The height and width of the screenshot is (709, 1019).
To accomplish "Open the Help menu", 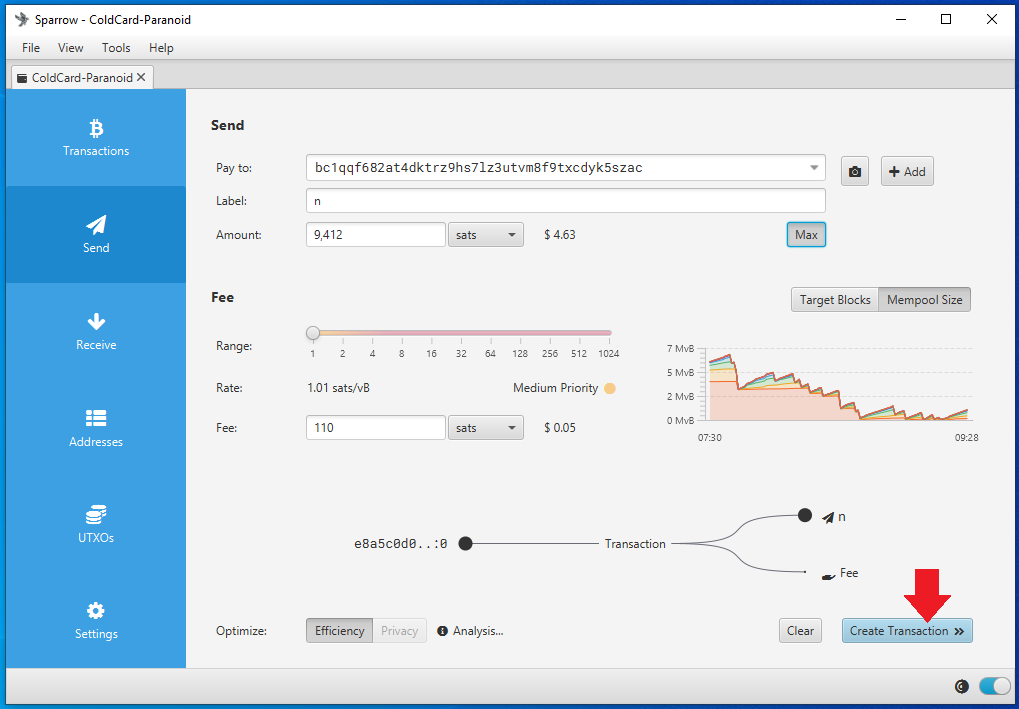I will (161, 47).
